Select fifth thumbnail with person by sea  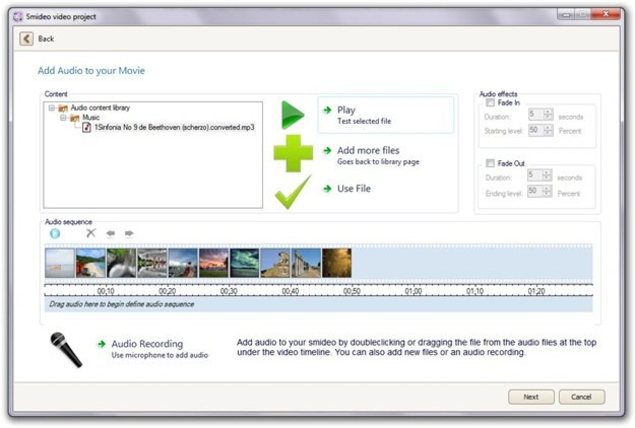click(x=183, y=263)
